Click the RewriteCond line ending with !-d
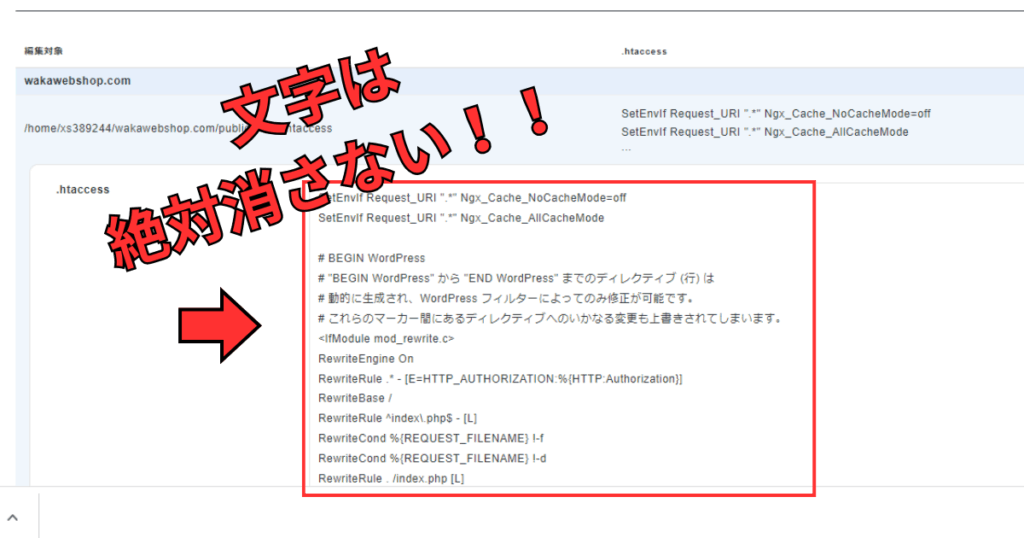 pyautogui.click(x=431, y=458)
